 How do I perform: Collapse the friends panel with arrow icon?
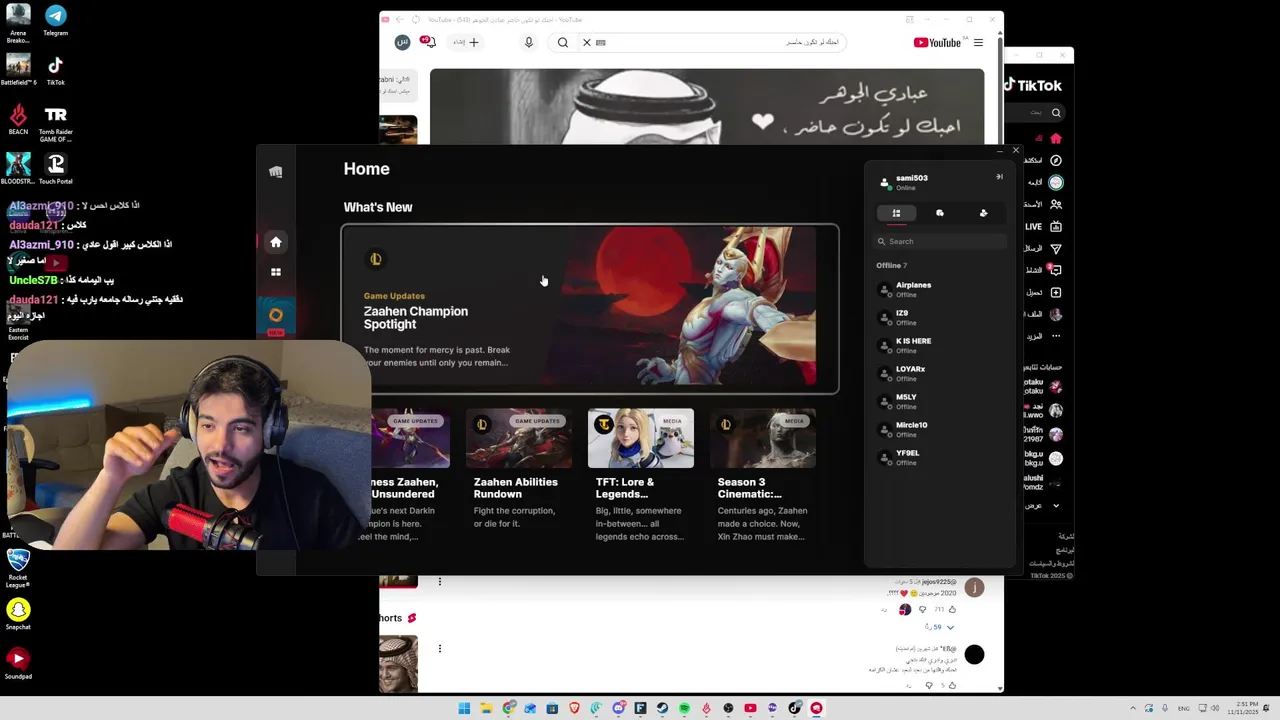(x=999, y=177)
